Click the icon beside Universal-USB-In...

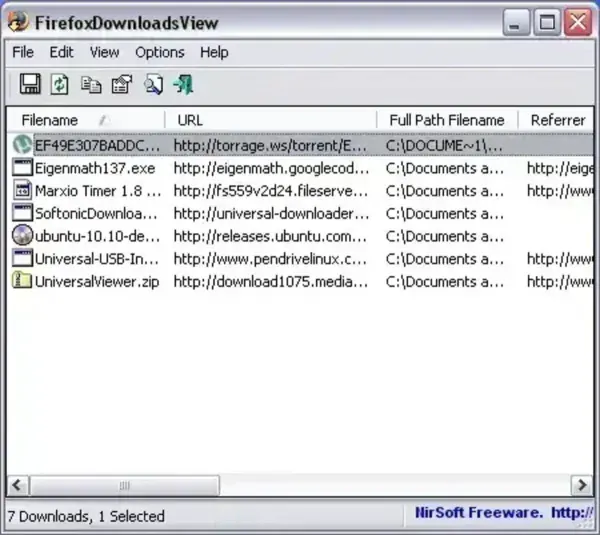(22, 258)
